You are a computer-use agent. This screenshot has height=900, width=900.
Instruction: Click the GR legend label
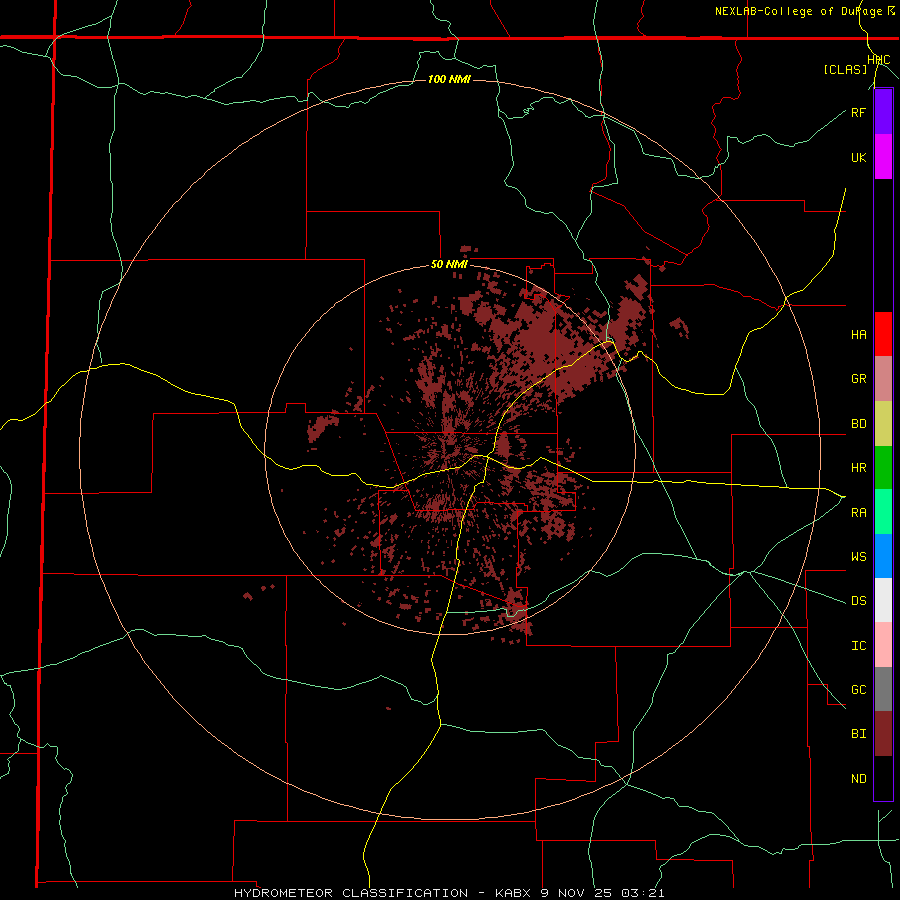[858, 379]
